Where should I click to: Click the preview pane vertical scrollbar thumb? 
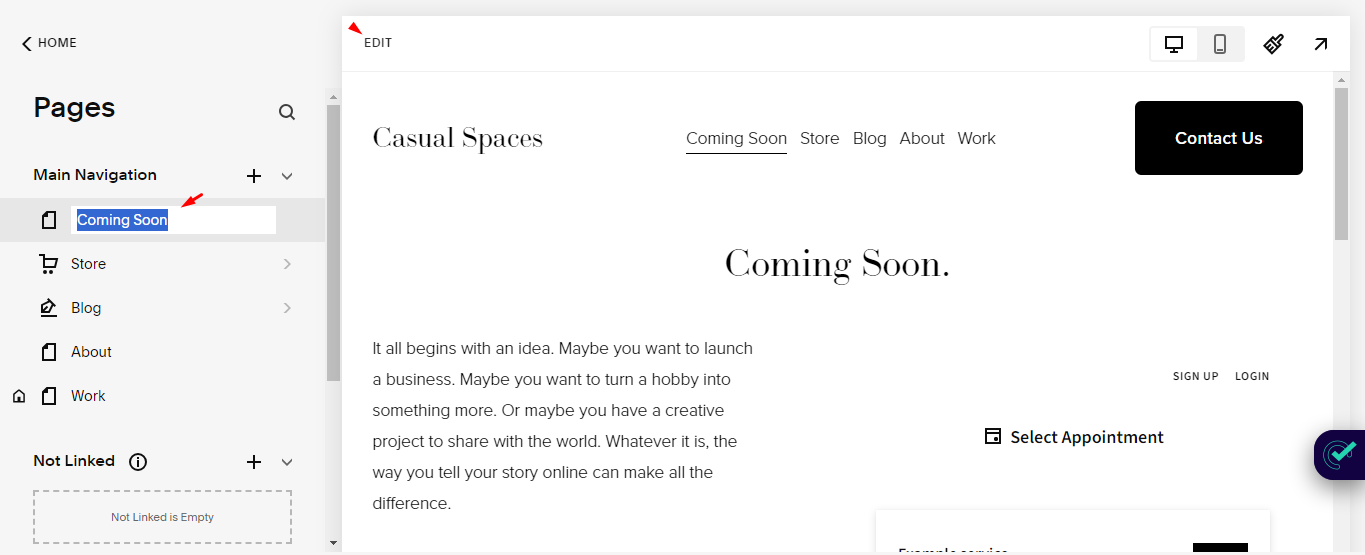[x=1341, y=164]
